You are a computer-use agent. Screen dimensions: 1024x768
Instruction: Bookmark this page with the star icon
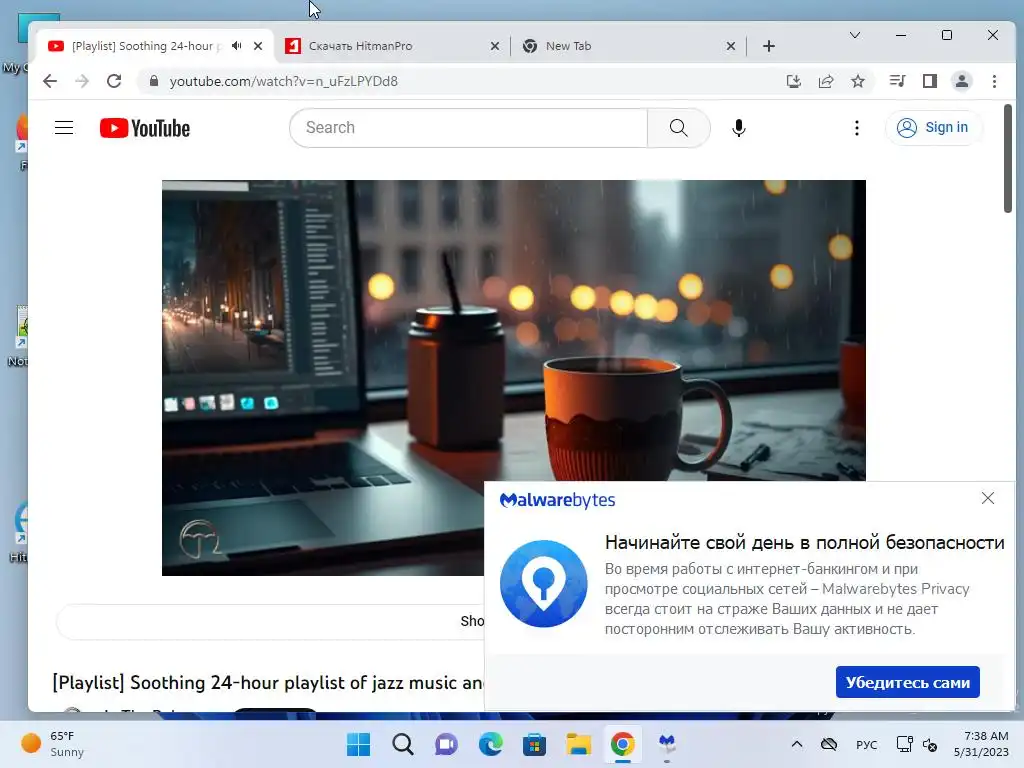[x=858, y=81]
